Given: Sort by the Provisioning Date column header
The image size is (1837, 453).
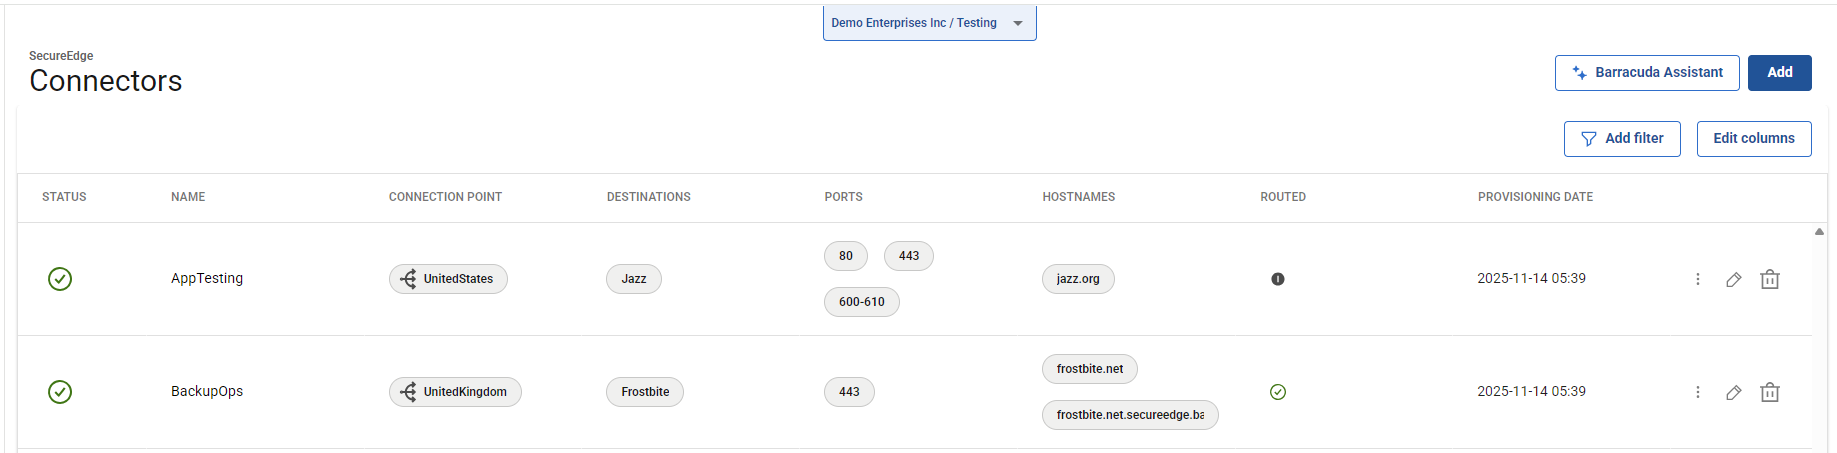Looking at the screenshot, I should 1535,197.
